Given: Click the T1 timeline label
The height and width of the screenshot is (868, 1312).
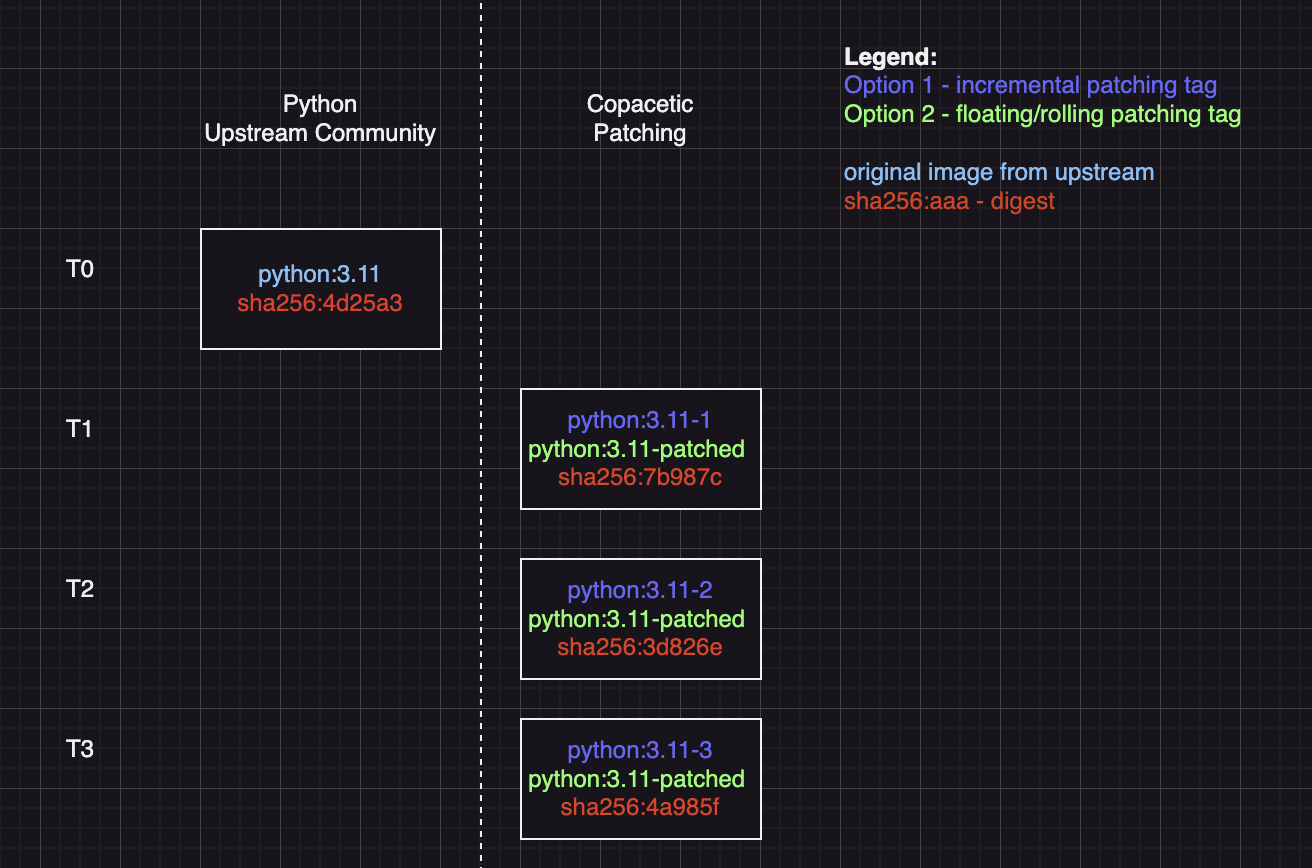Looking at the screenshot, I should [x=80, y=429].
